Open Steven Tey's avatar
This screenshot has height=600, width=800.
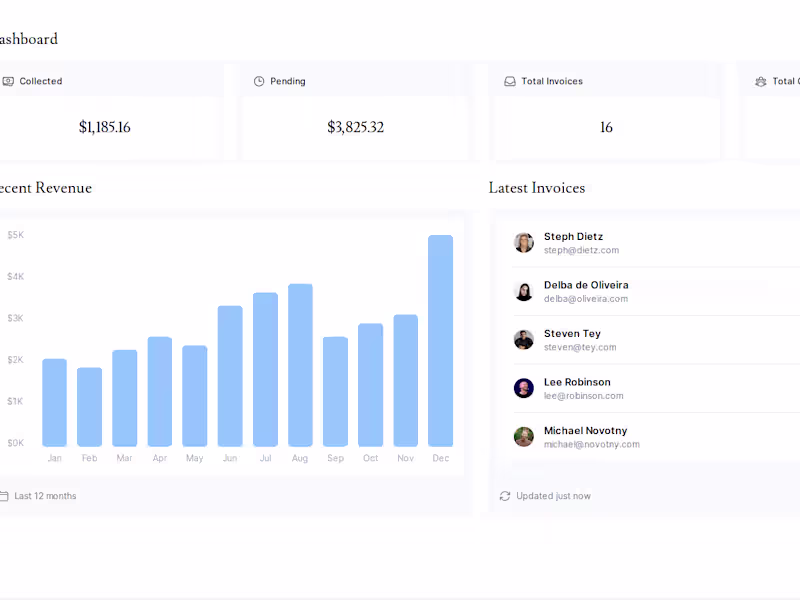click(x=524, y=339)
